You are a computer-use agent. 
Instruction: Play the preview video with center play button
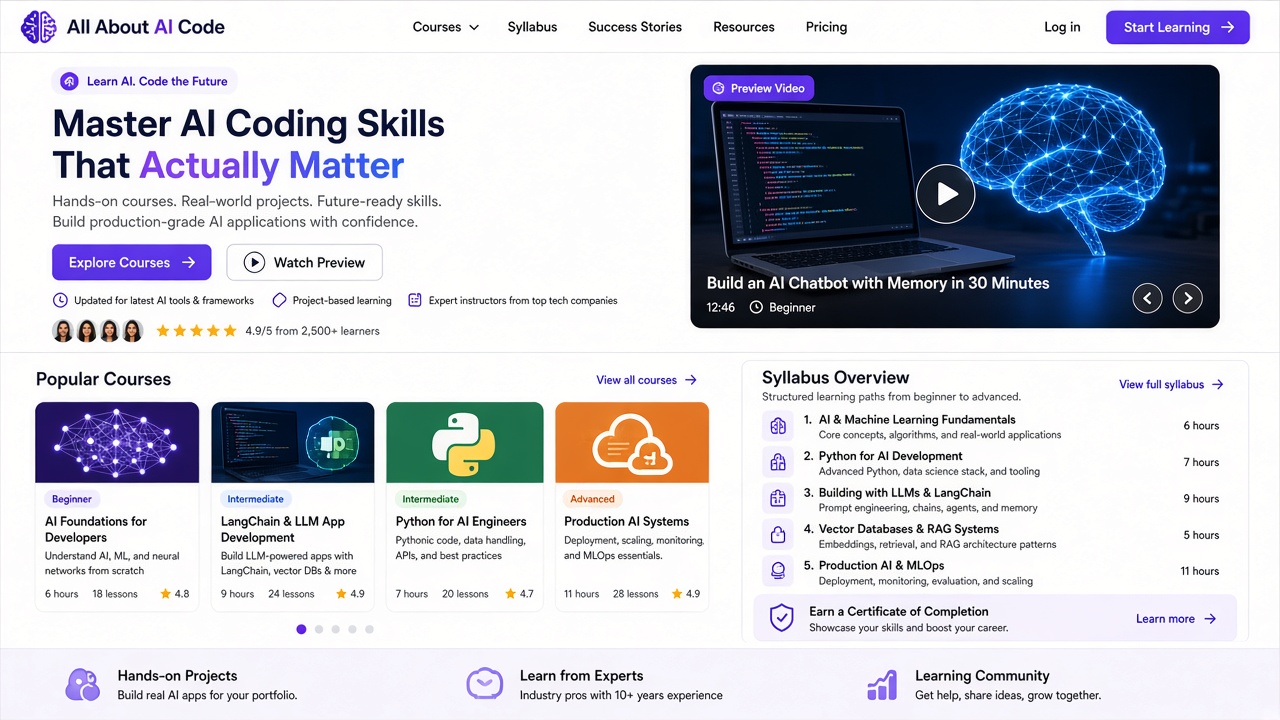(x=945, y=194)
